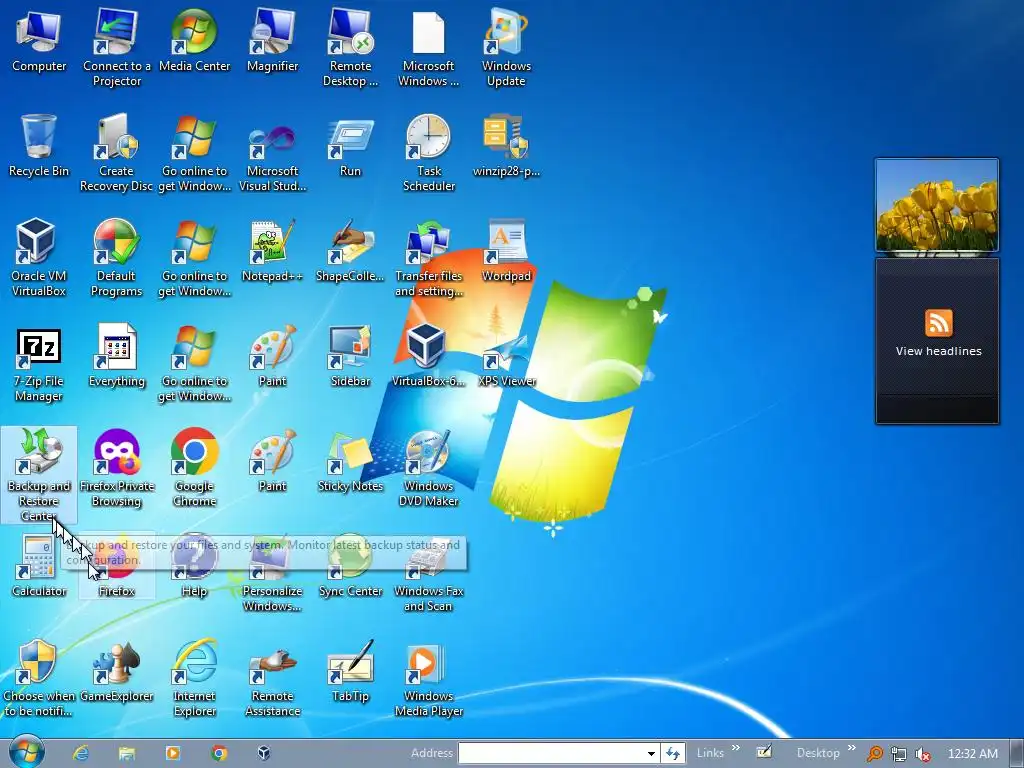Select the Wordpad desktop shortcut
The height and width of the screenshot is (768, 1024).
coord(506,251)
